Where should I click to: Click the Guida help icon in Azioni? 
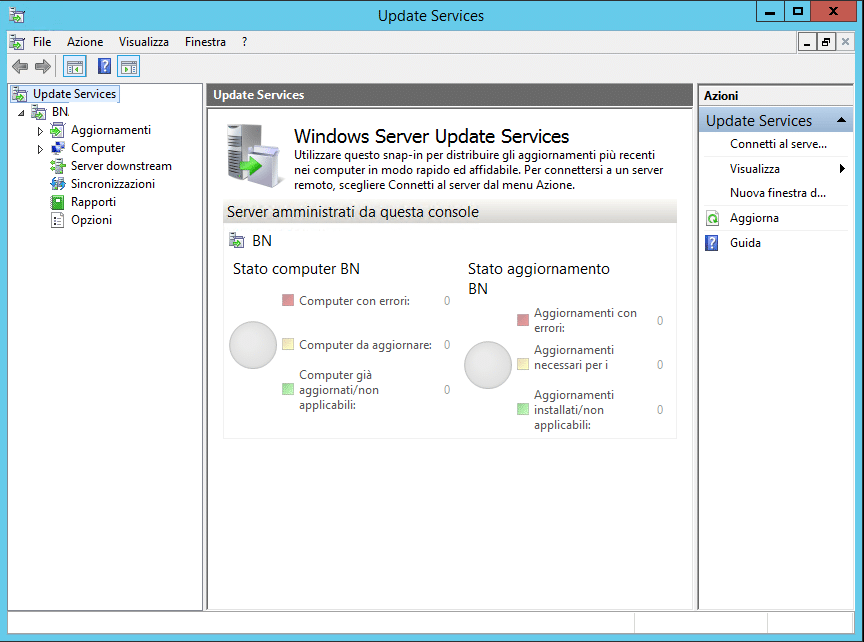point(712,243)
